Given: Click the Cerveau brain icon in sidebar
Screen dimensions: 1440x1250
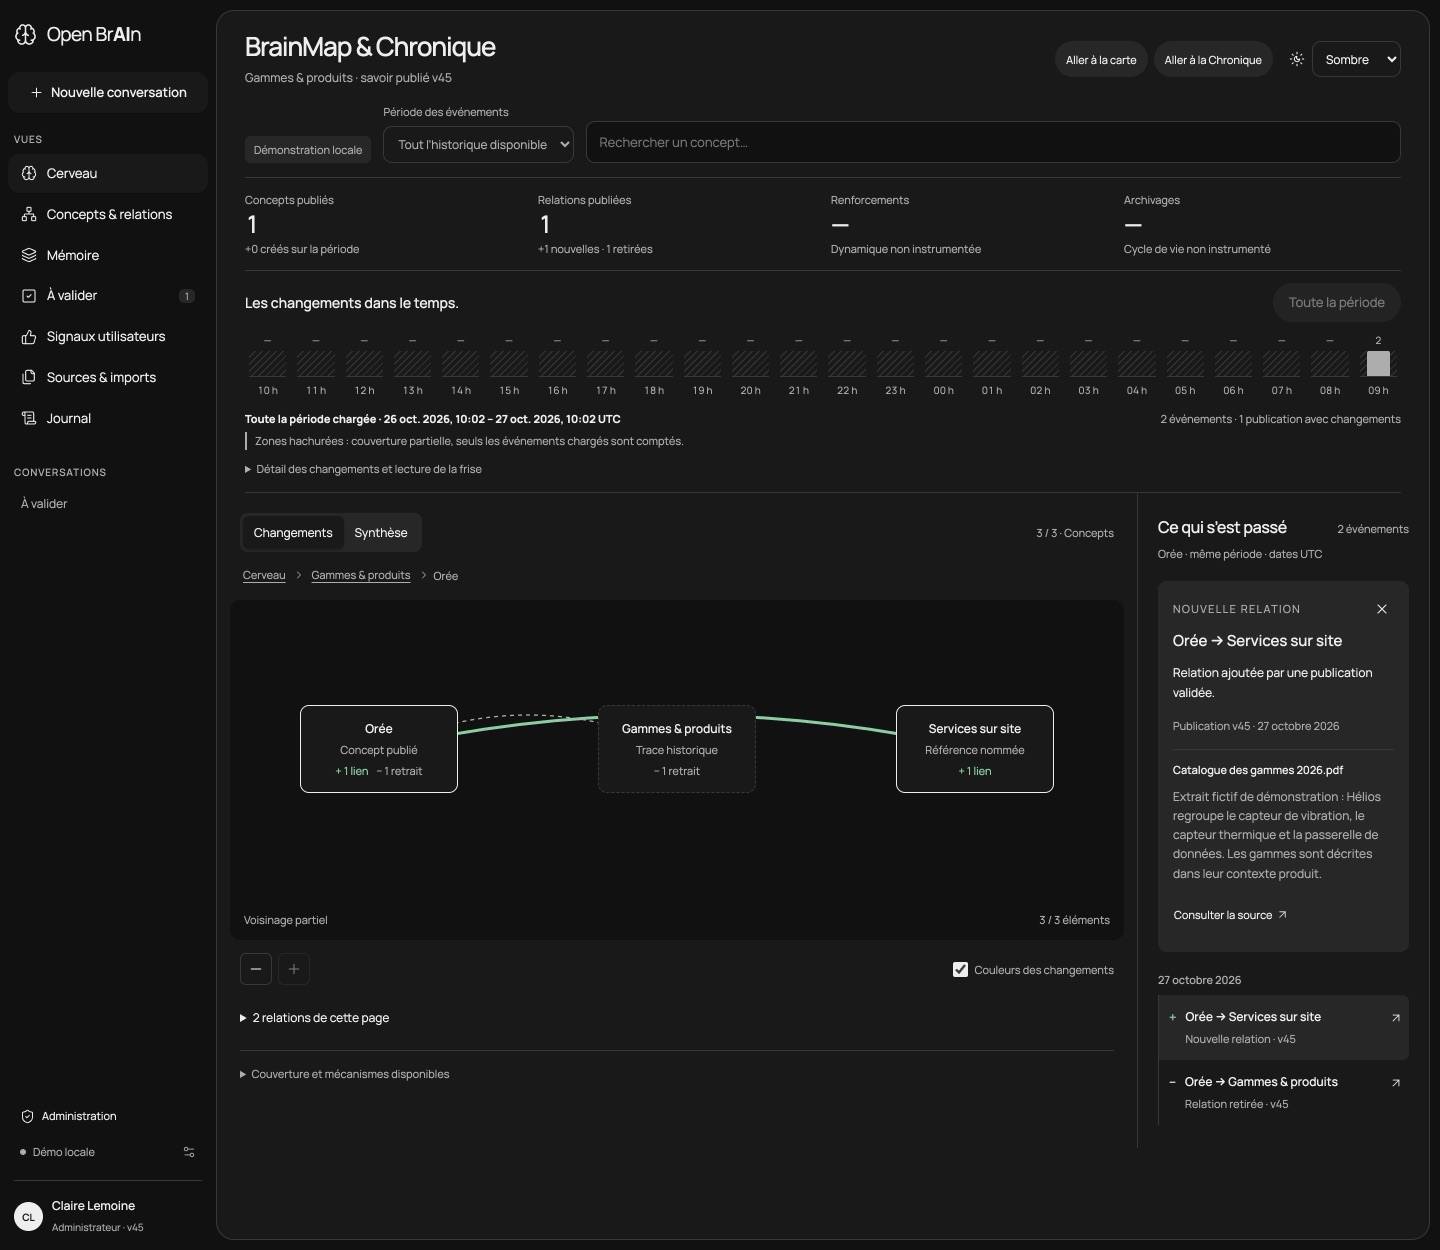Looking at the screenshot, I should pyautogui.click(x=29, y=173).
